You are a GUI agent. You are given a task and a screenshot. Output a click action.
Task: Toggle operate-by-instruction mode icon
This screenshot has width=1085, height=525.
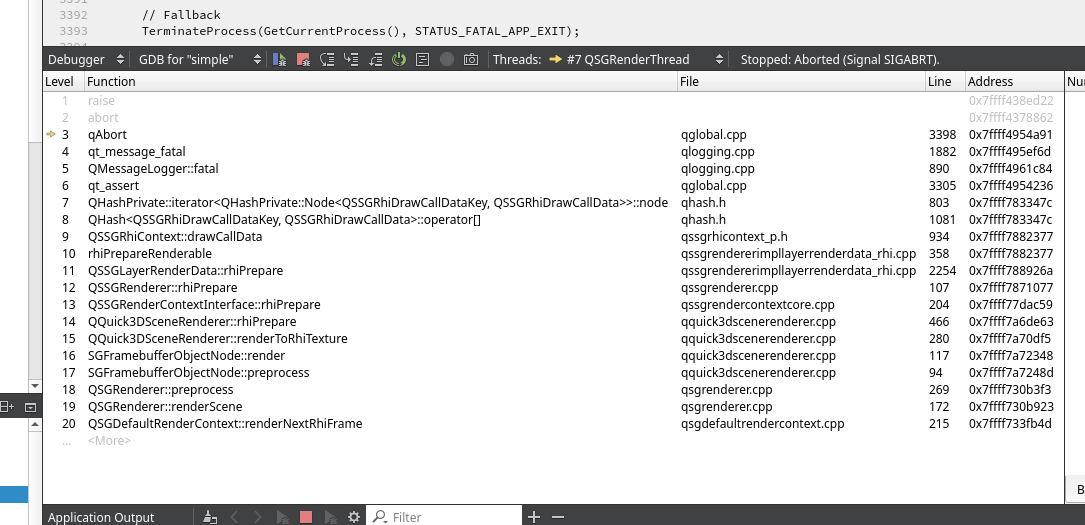coord(422,60)
